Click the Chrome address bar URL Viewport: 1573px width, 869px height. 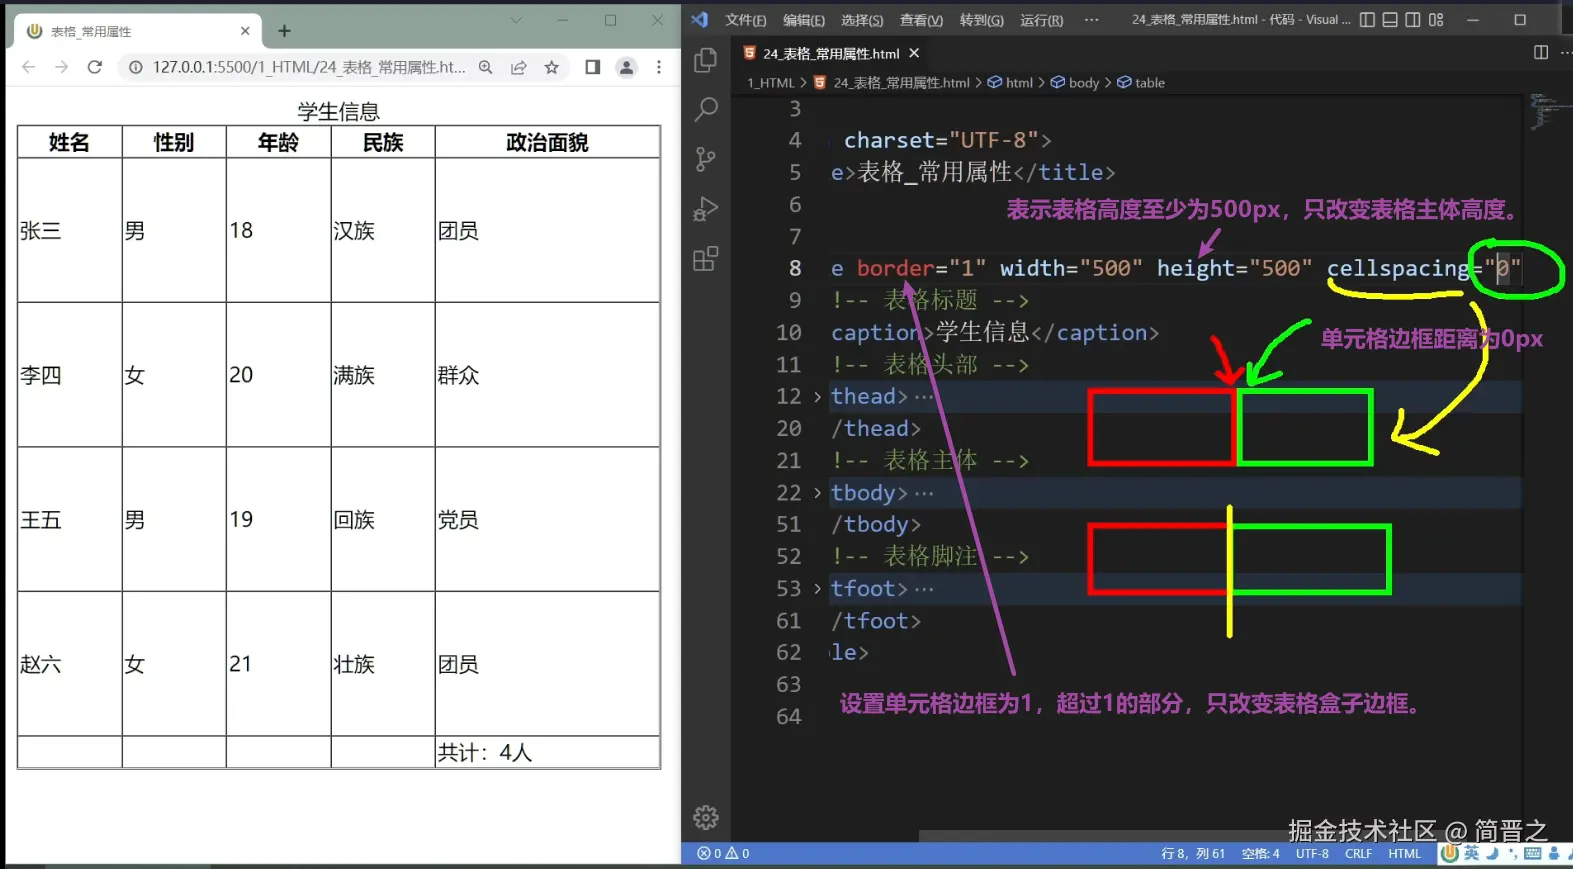pos(309,67)
